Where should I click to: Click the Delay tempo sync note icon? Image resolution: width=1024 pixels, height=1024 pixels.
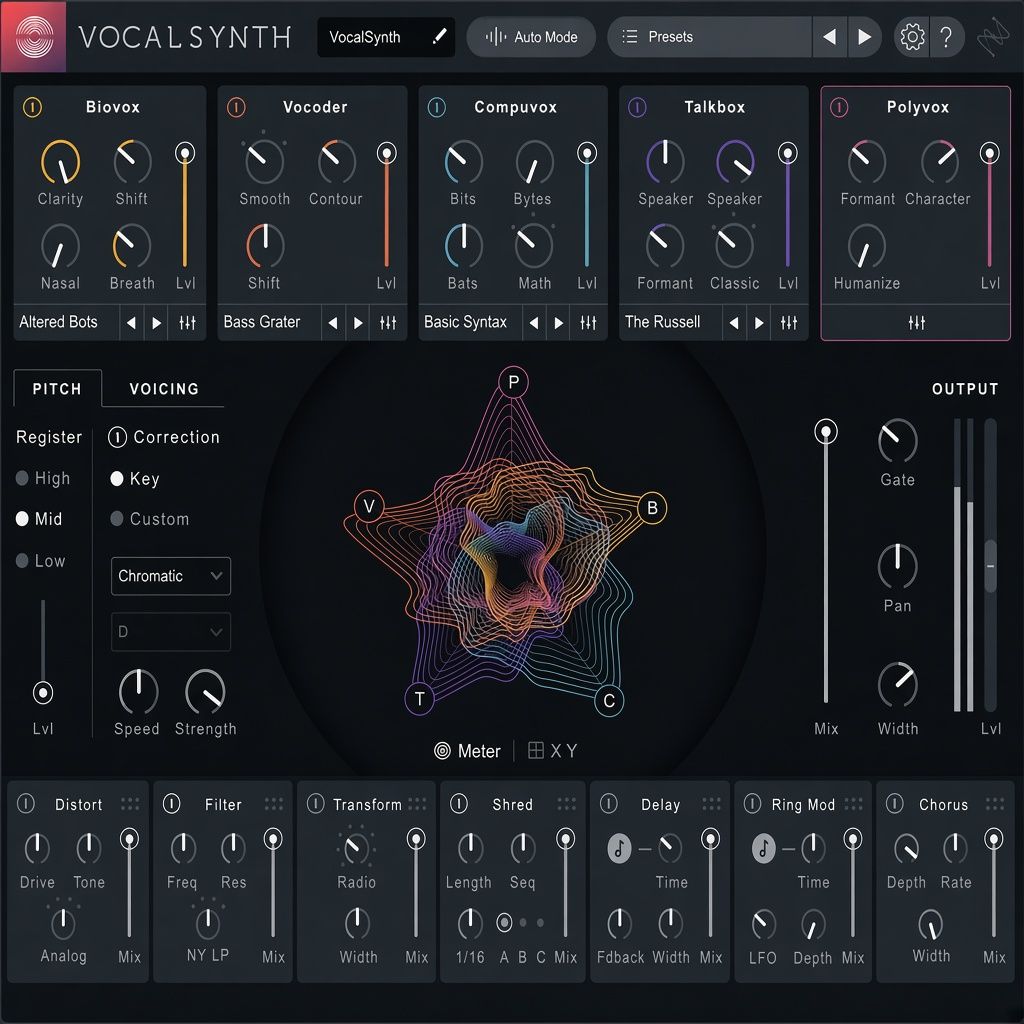click(x=619, y=848)
